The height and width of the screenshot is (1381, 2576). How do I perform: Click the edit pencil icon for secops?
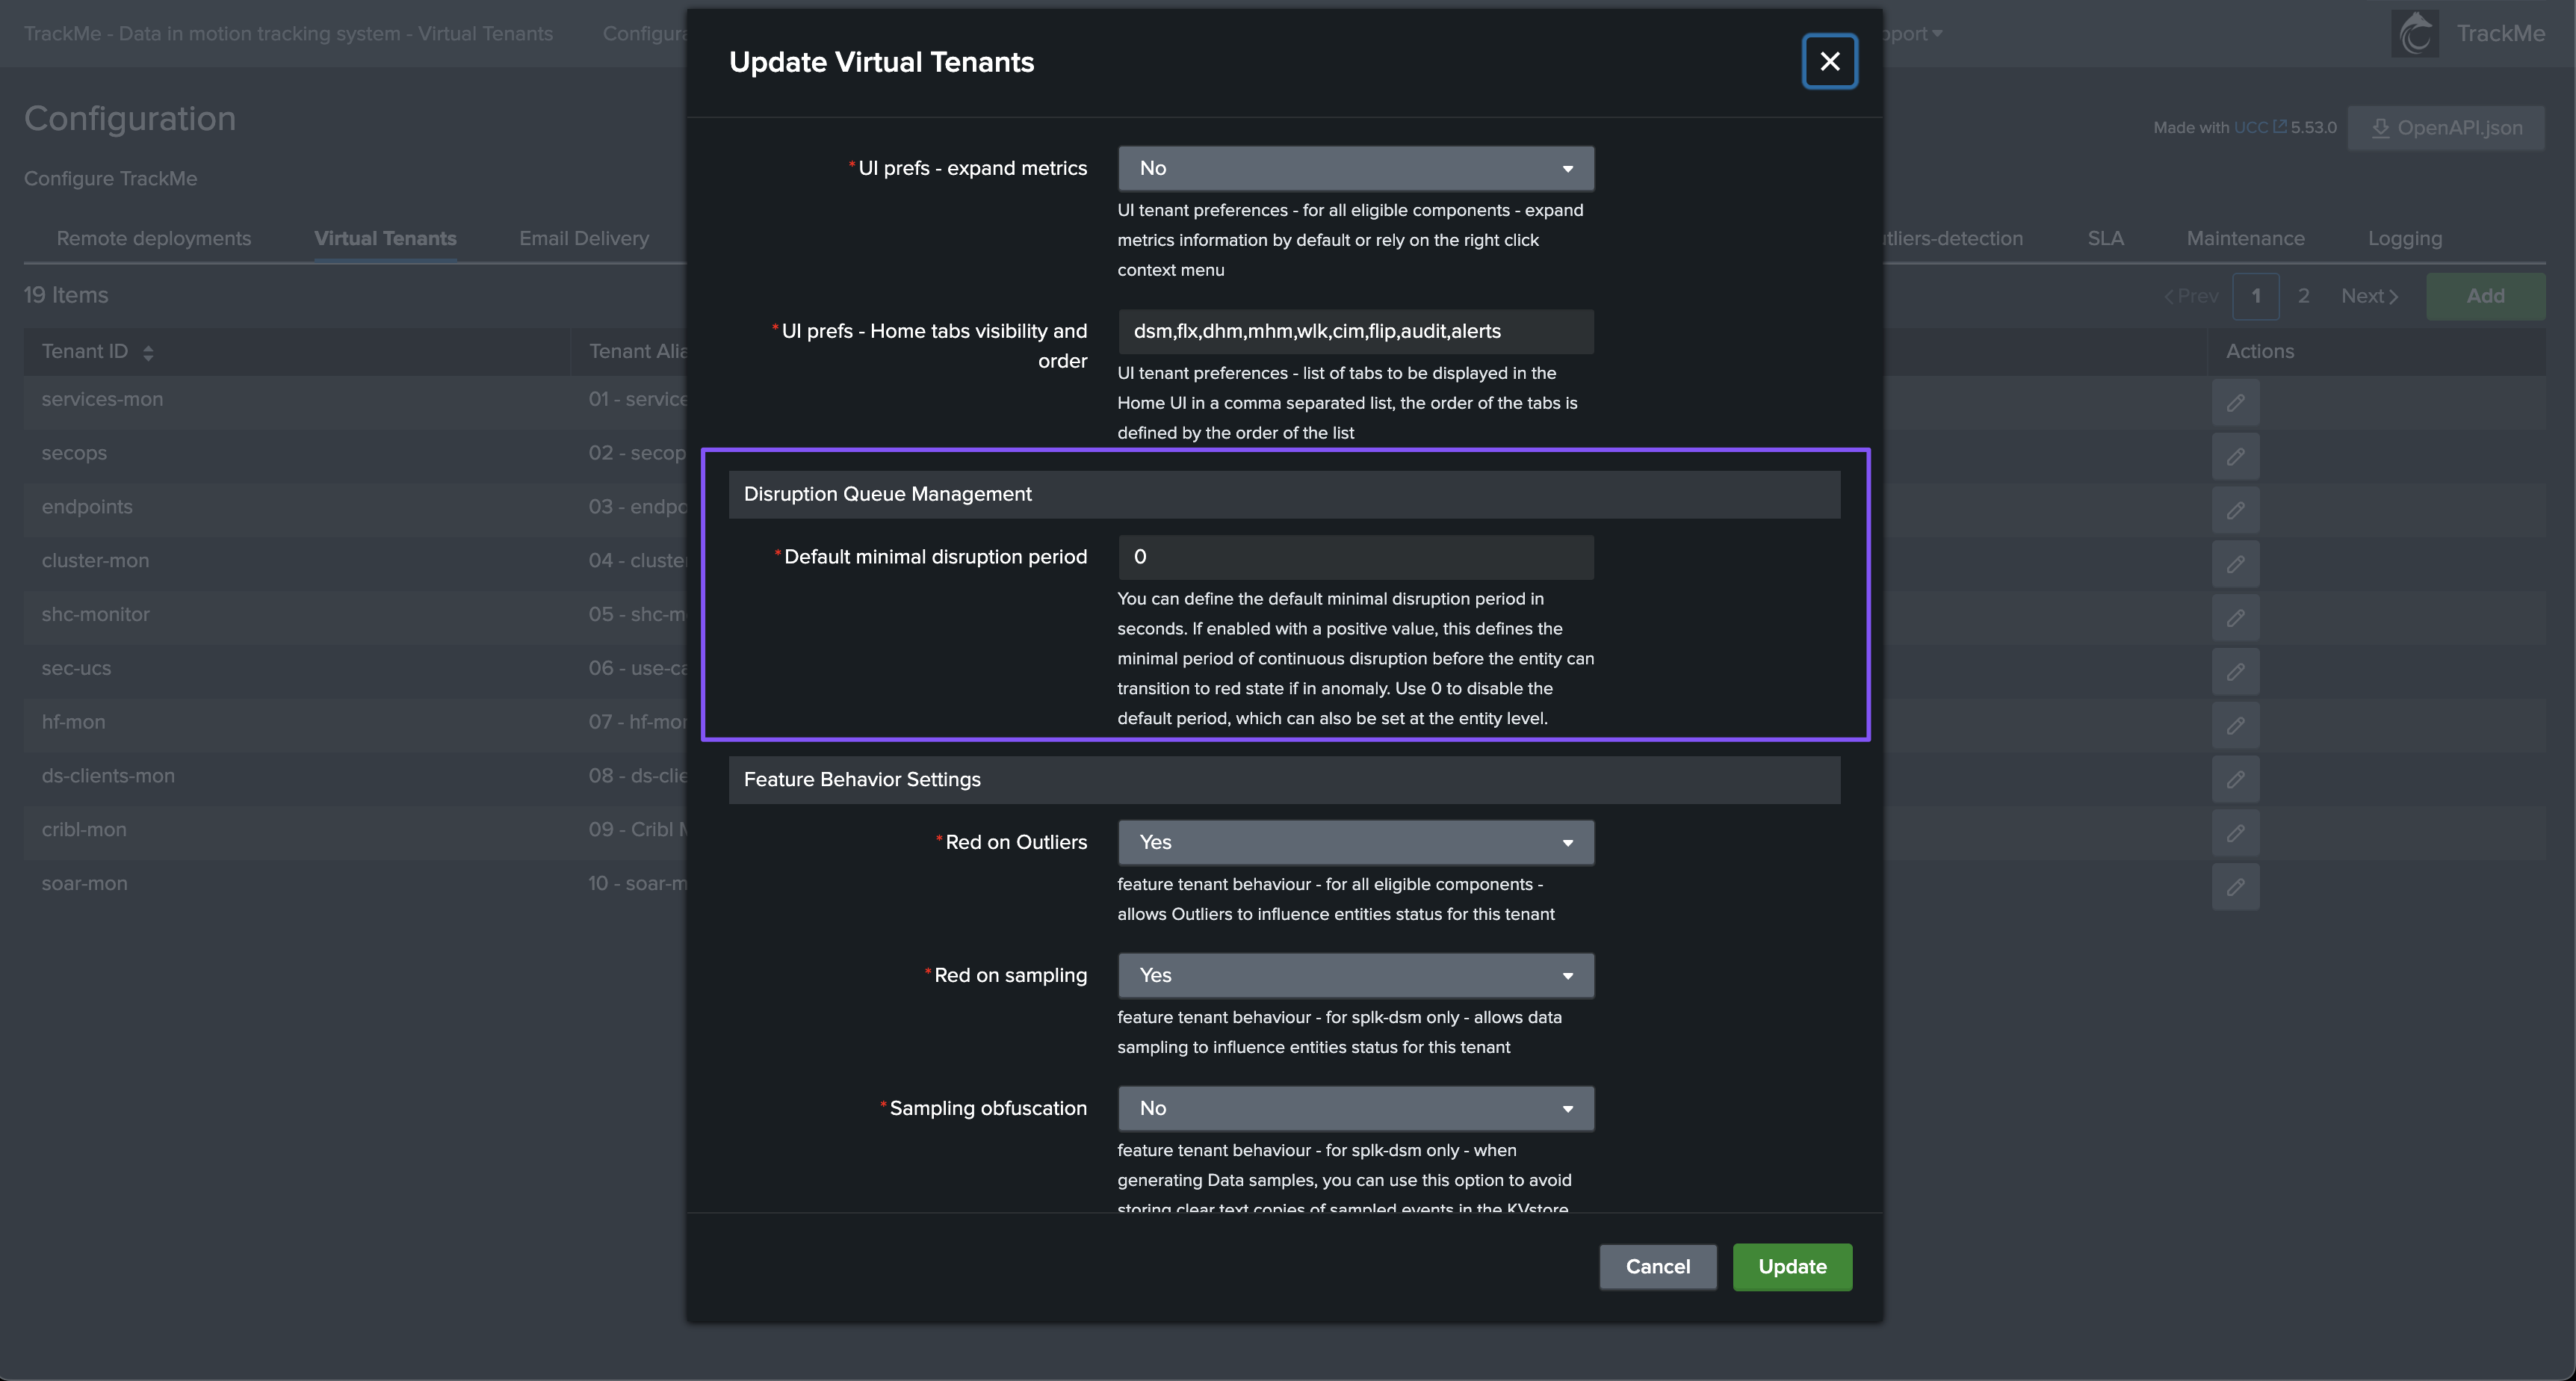click(2235, 457)
